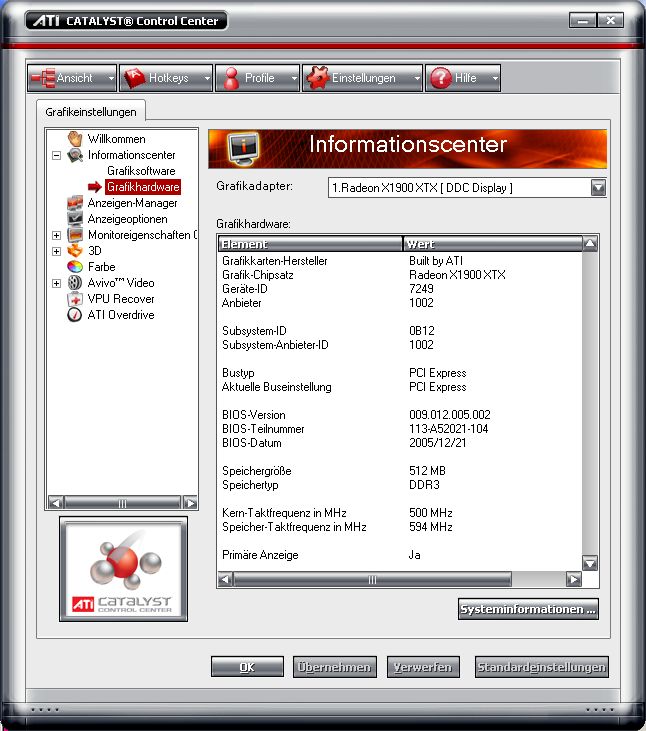The image size is (646, 731).
Task: Click the VPU Recover icon
Action: (75, 299)
